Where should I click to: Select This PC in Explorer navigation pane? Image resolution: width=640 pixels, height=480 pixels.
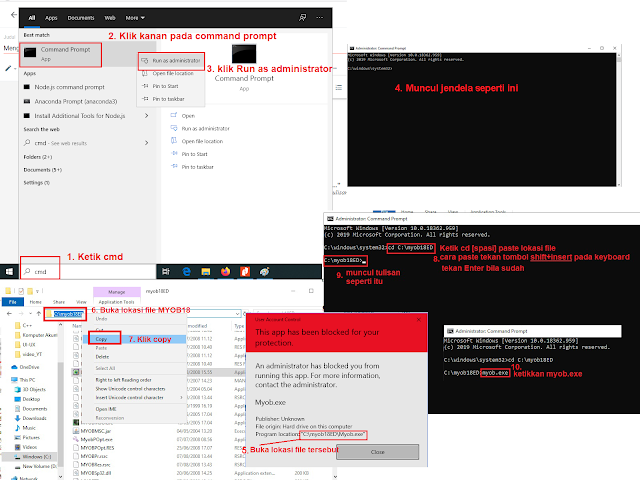tap(23, 380)
